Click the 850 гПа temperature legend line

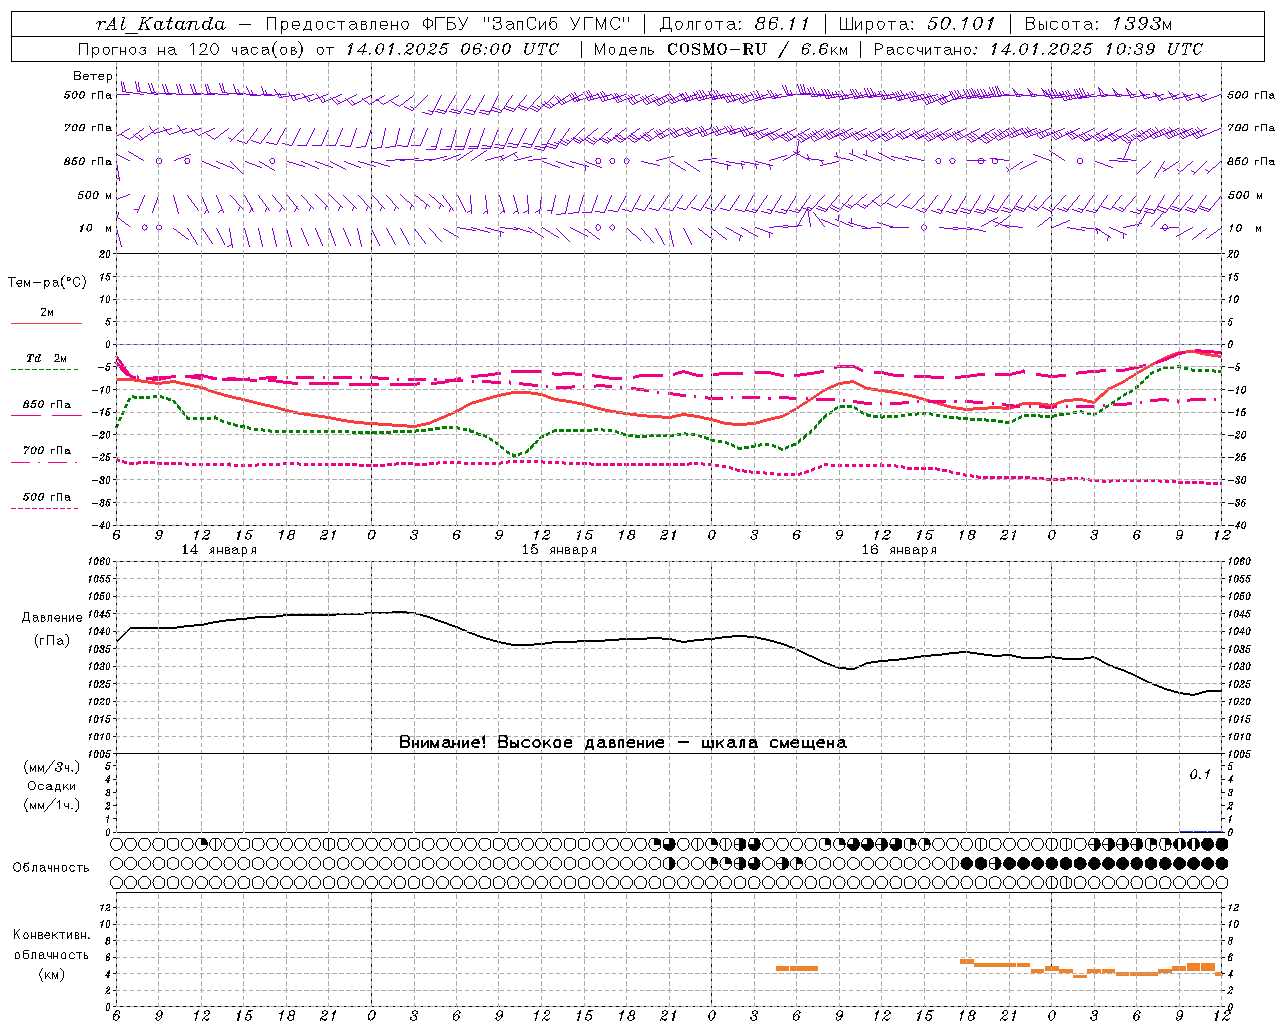pos(46,415)
